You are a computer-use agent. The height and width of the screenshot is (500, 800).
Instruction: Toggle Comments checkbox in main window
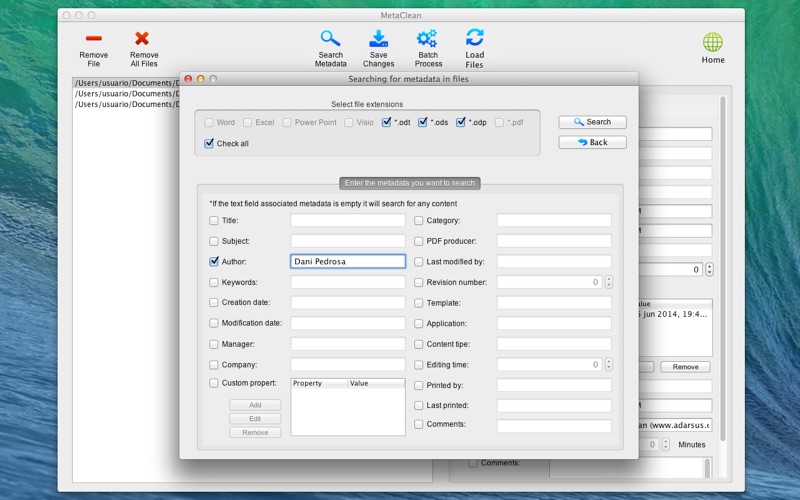[x=473, y=463]
